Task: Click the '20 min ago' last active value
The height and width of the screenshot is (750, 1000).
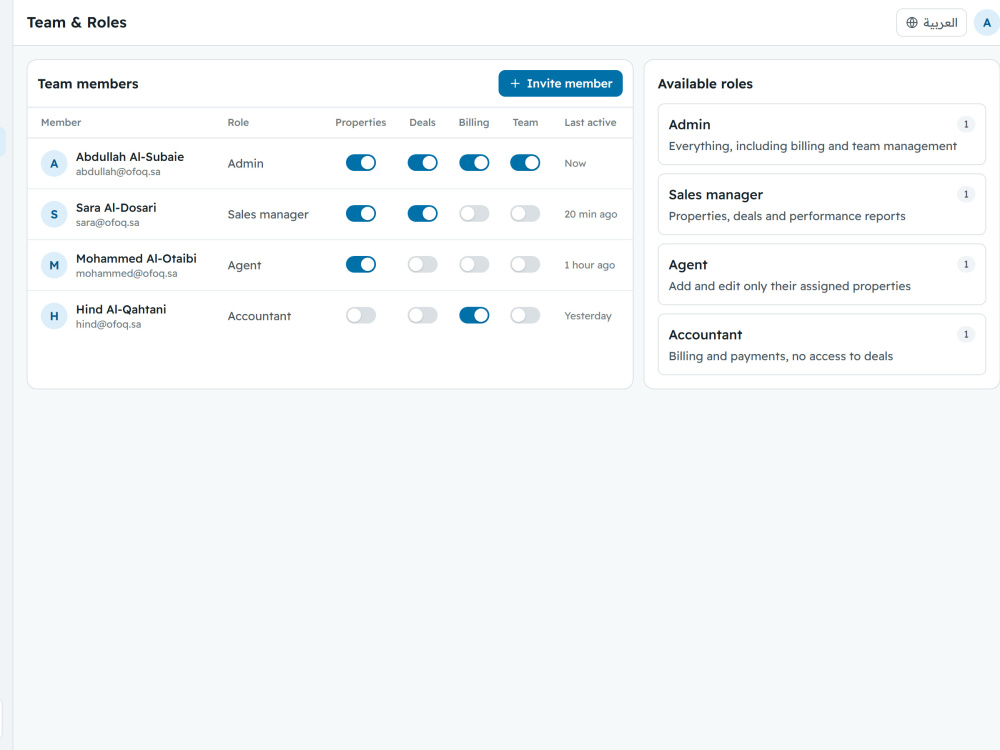Action: [591, 214]
